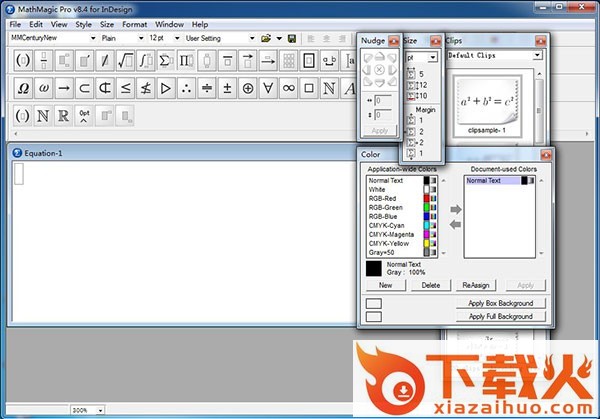
Task: Open the View menu
Action: pos(59,24)
